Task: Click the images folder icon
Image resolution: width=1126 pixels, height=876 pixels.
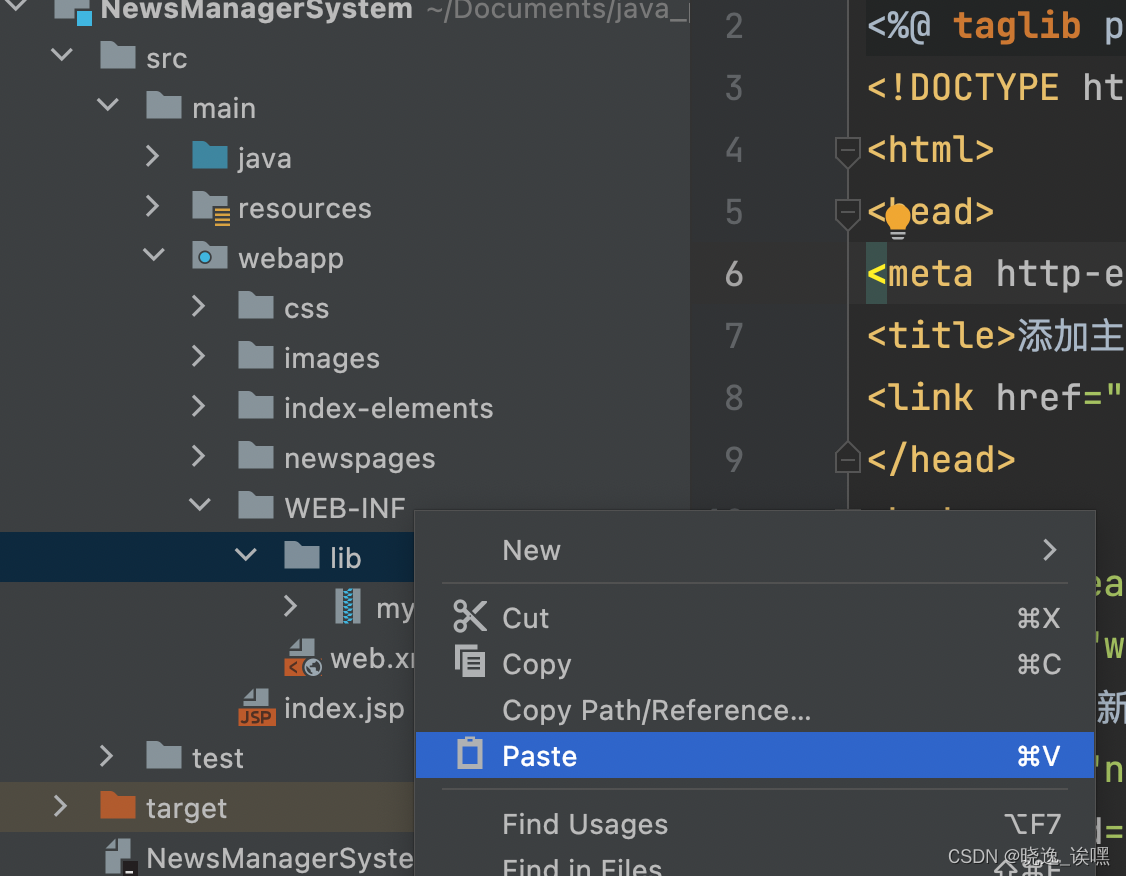Action: [256, 355]
